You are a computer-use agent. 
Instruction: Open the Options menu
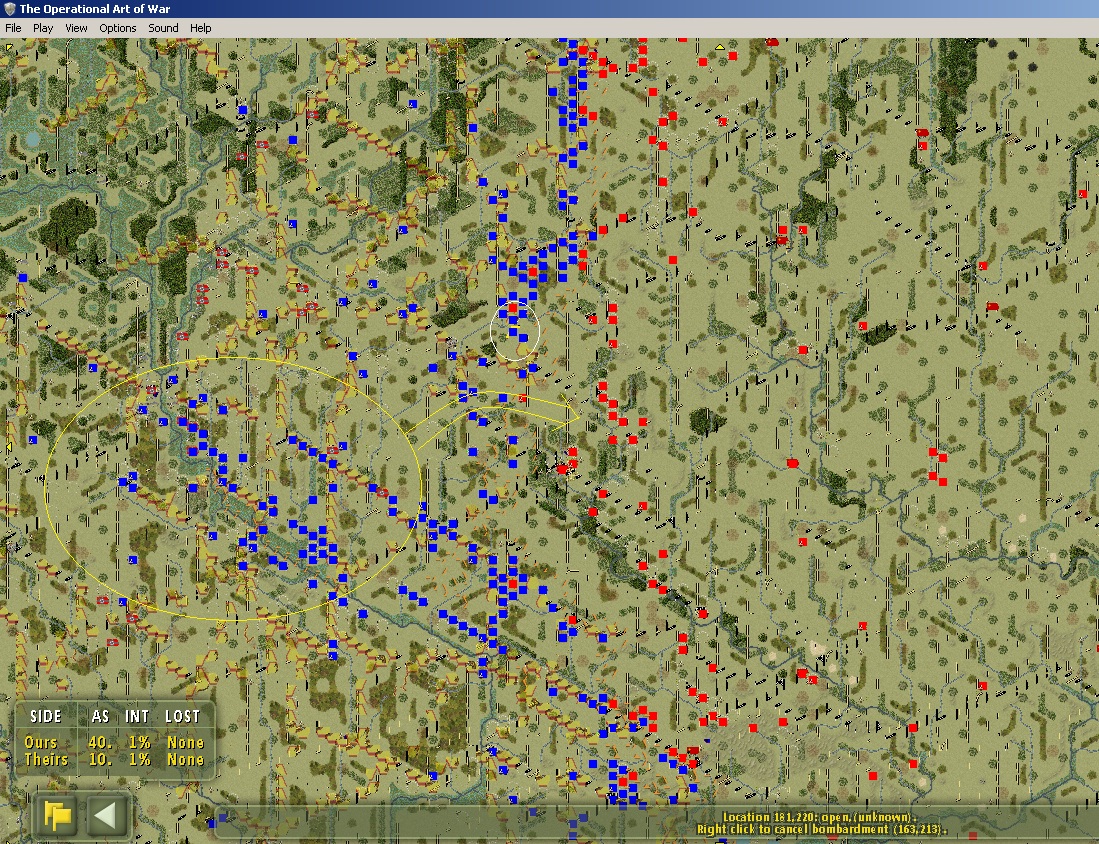tap(117, 28)
